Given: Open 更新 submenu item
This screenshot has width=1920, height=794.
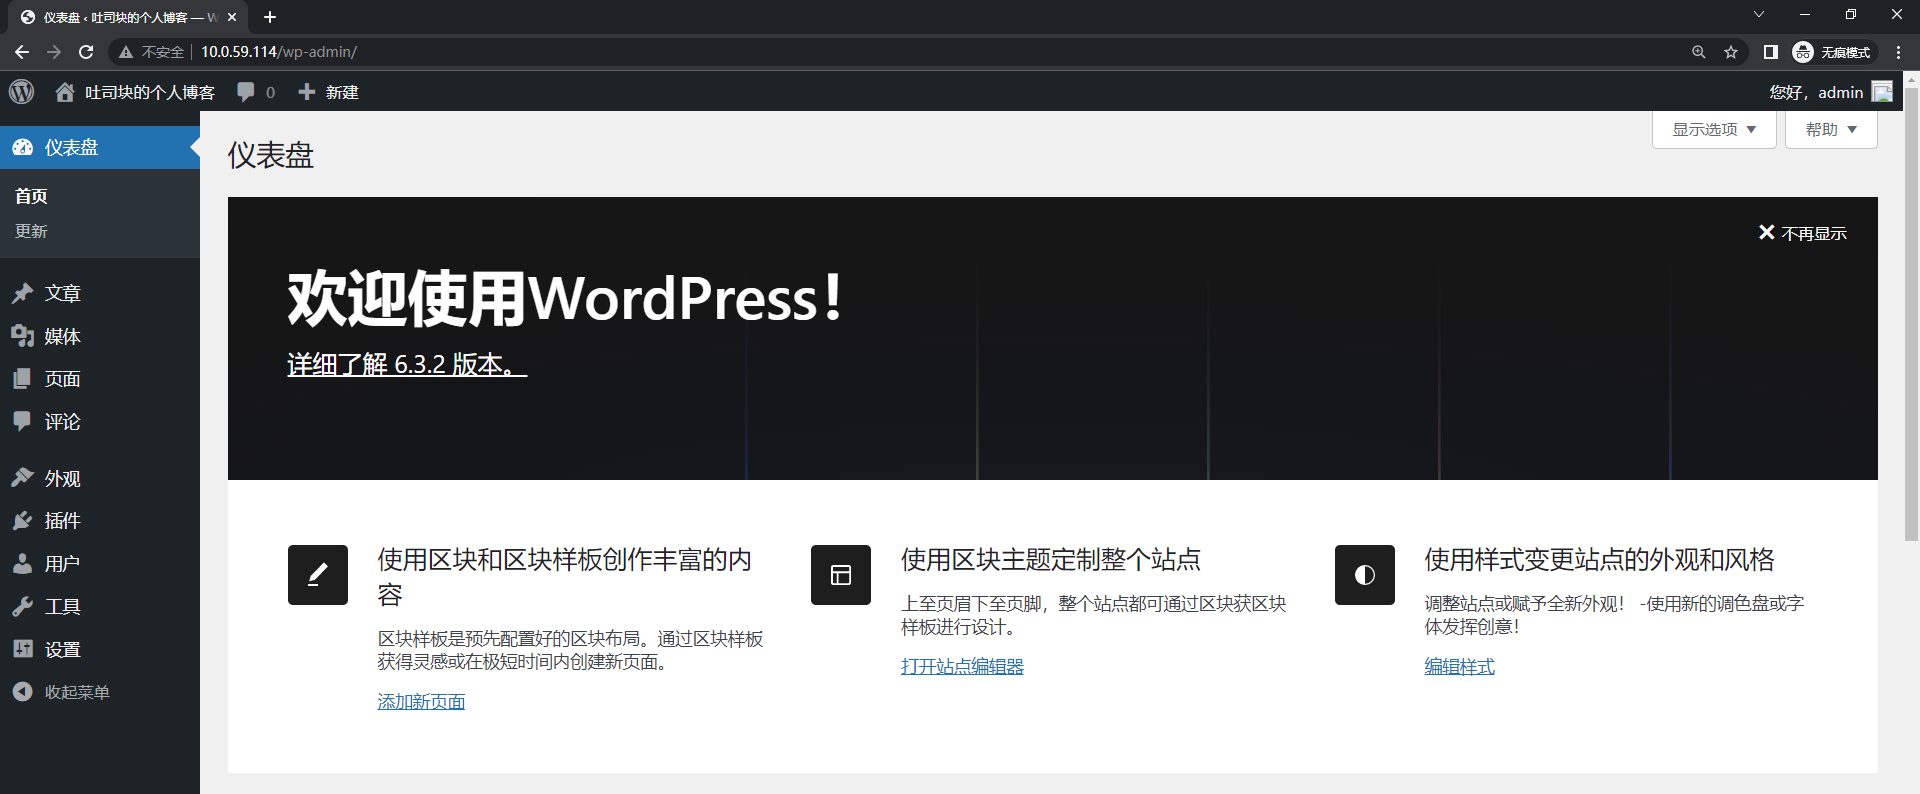Looking at the screenshot, I should pos(31,231).
